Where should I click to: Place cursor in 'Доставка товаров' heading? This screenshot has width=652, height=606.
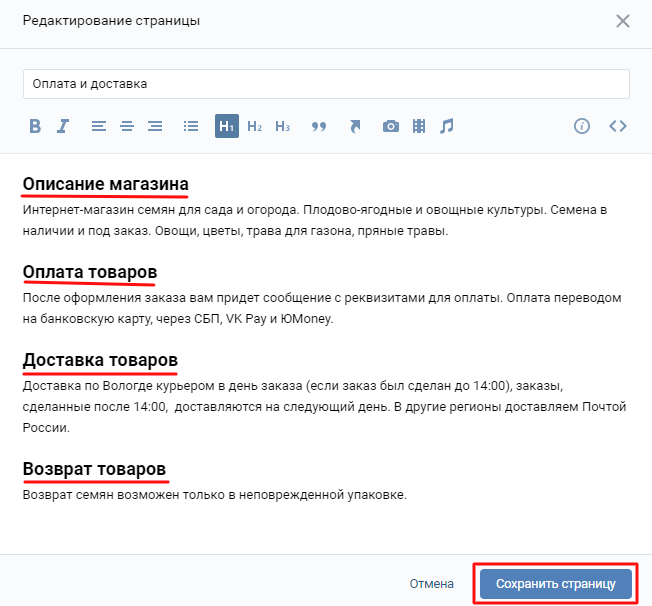(100, 359)
